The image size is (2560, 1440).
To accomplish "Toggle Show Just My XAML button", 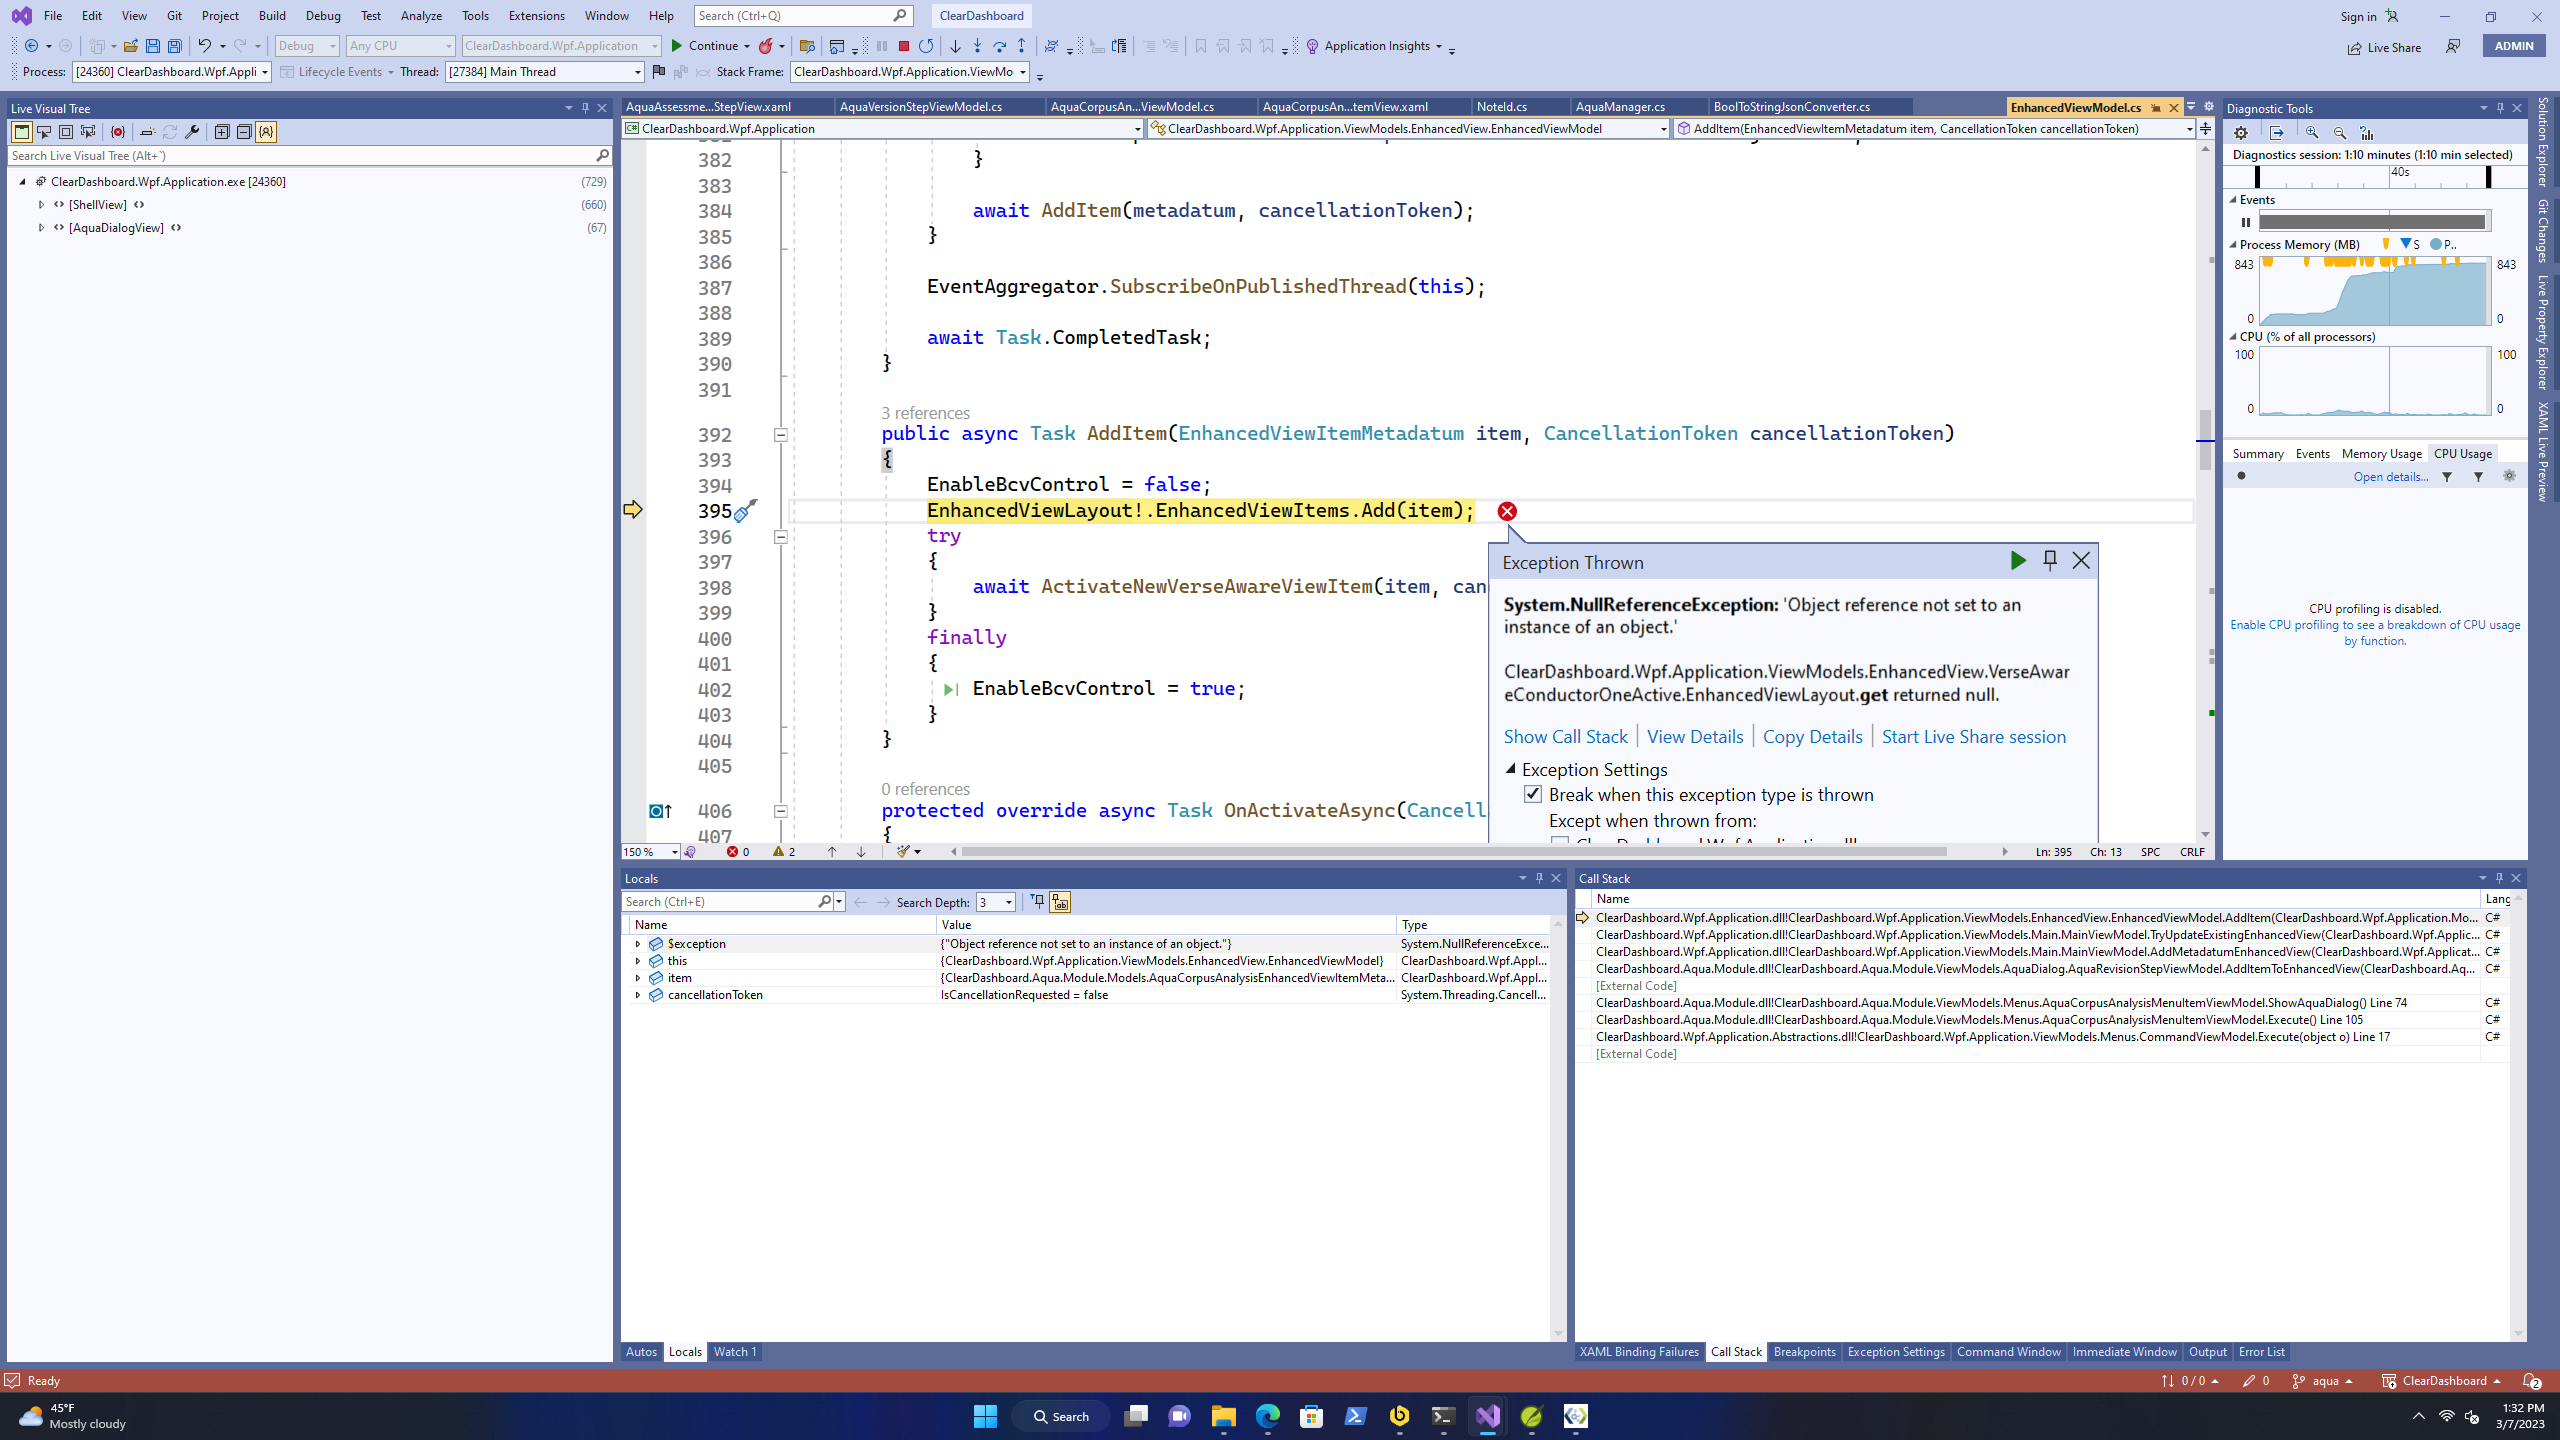I will click(x=266, y=132).
